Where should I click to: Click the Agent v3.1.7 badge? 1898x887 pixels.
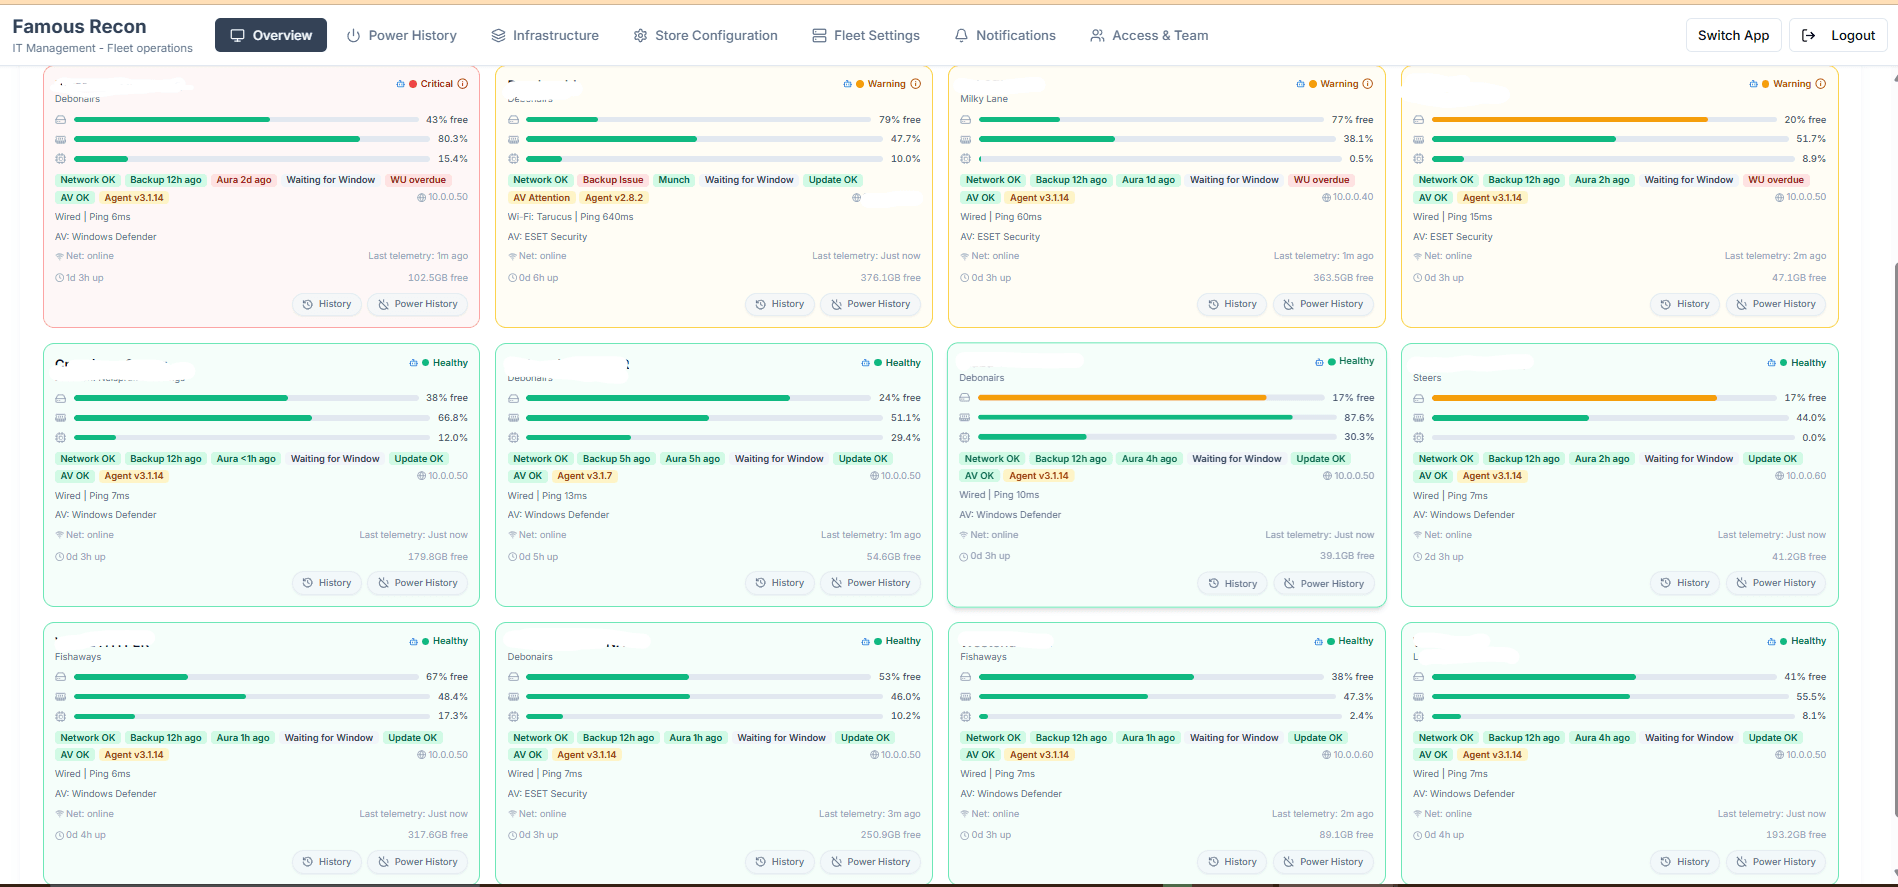click(x=585, y=476)
